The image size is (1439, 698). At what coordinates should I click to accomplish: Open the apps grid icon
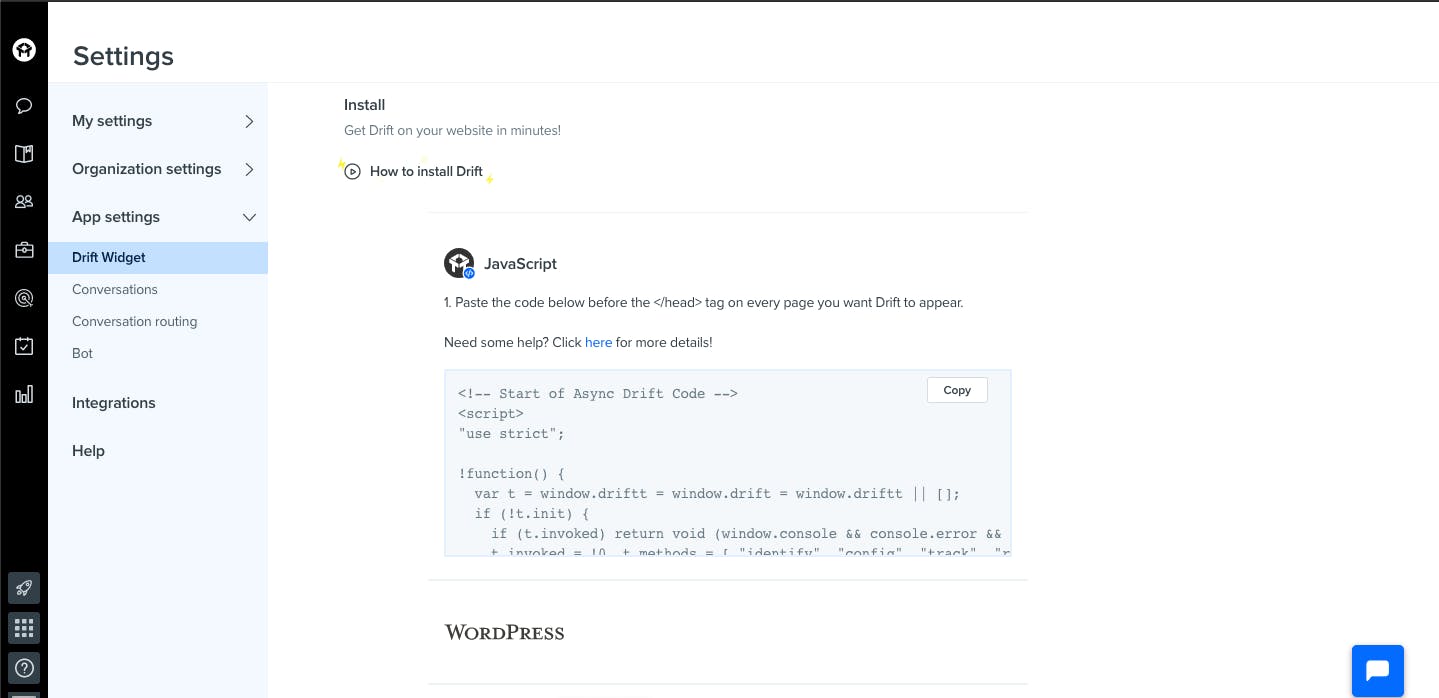pyautogui.click(x=24, y=628)
